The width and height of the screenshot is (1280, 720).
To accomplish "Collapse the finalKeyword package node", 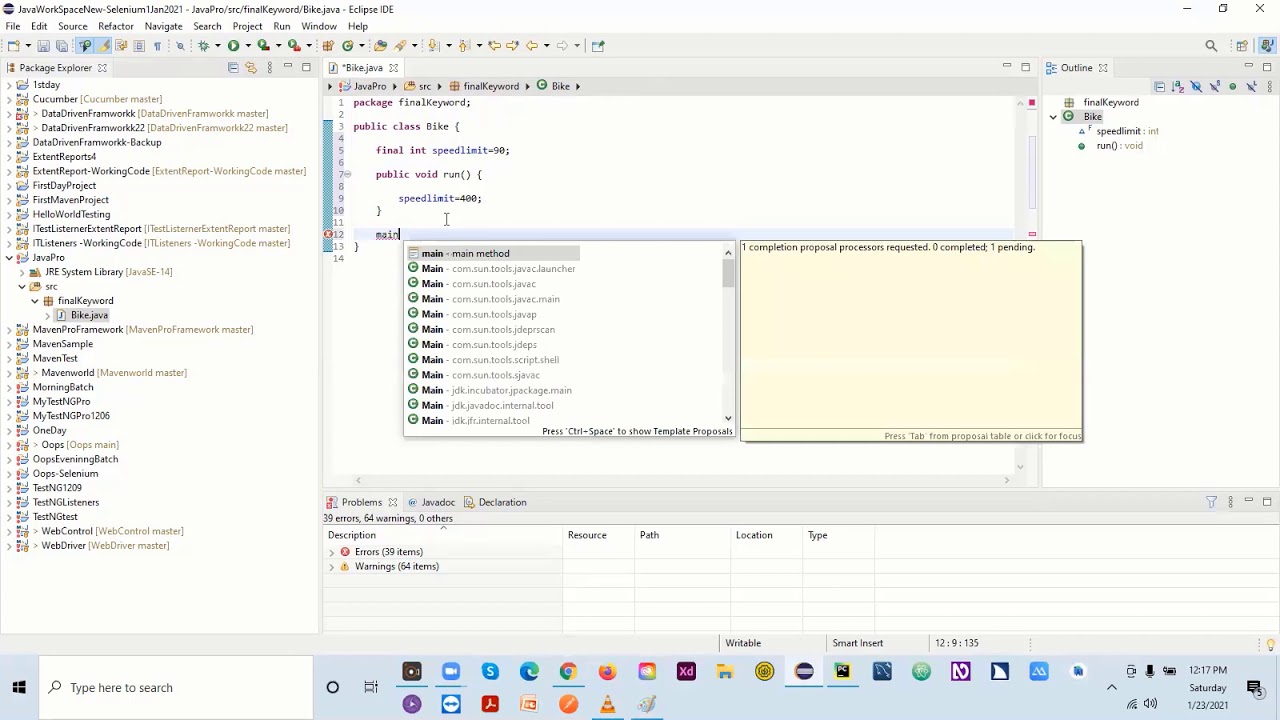I will [x=35, y=301].
